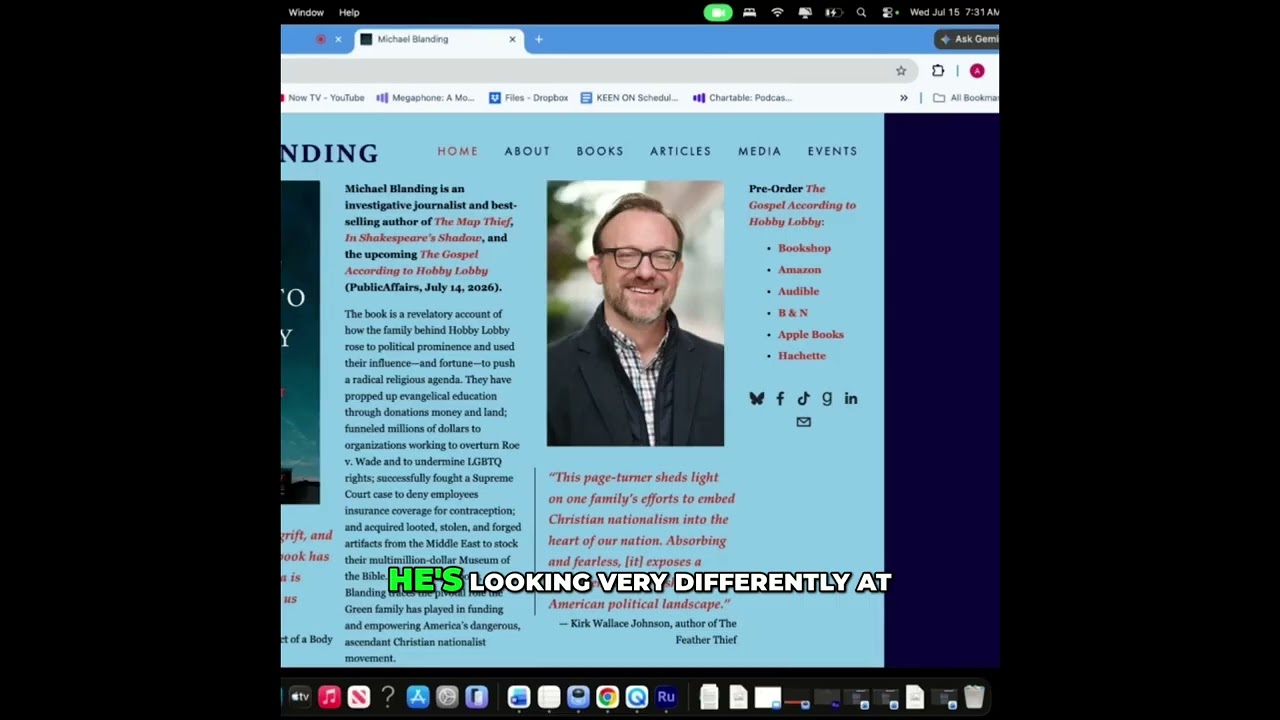Open a new browser tab
This screenshot has height=720, width=1280.
point(539,39)
